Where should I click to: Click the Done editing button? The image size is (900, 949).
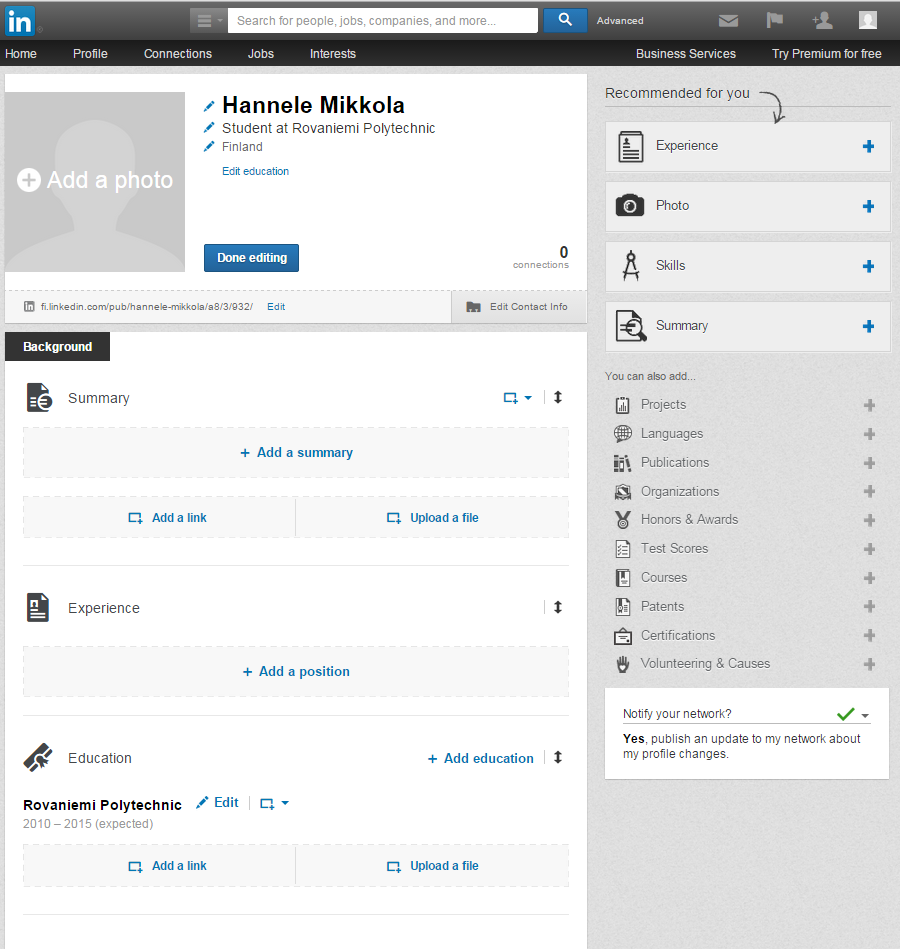[x=251, y=258]
